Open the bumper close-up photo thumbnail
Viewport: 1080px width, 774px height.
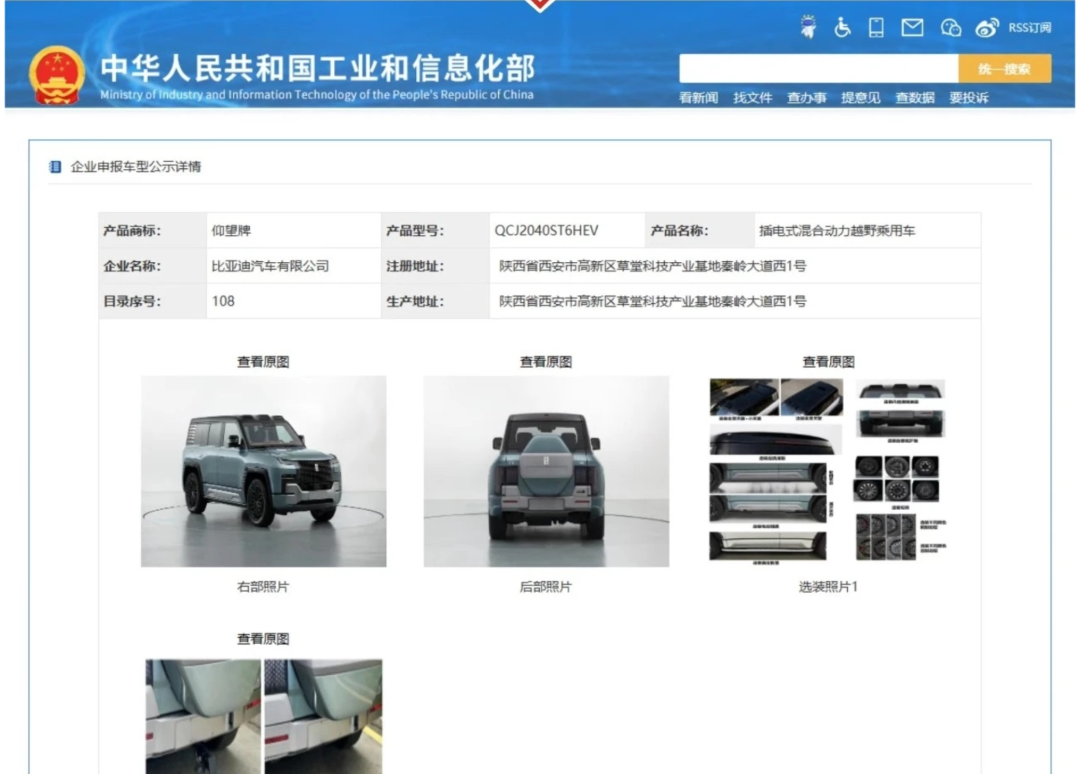pos(264,716)
